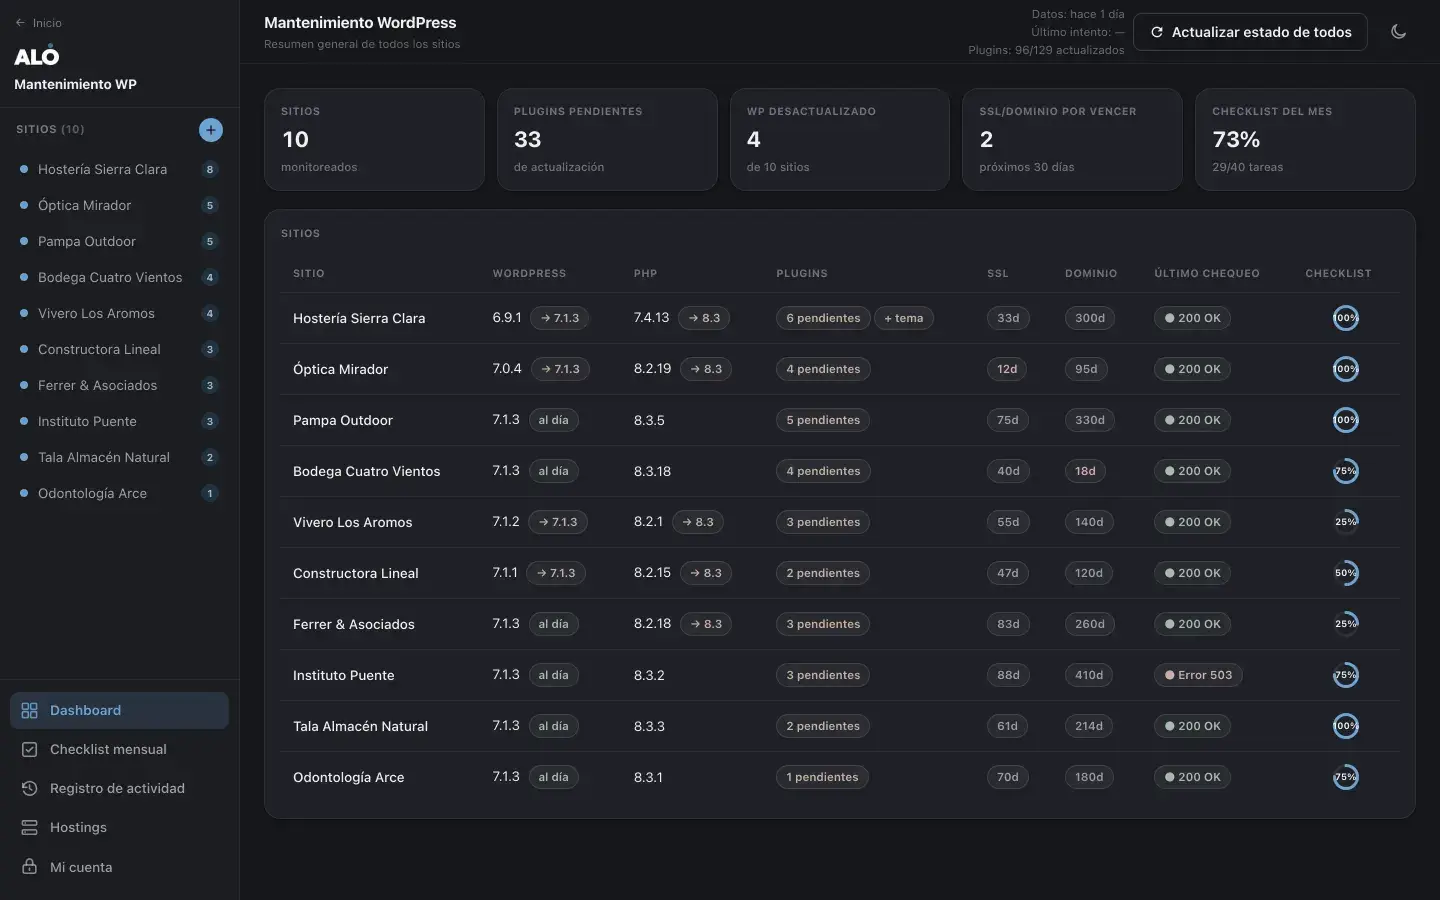Select Hostería Sierra Clara in sidebar
This screenshot has width=1440, height=900.
tap(119, 169)
